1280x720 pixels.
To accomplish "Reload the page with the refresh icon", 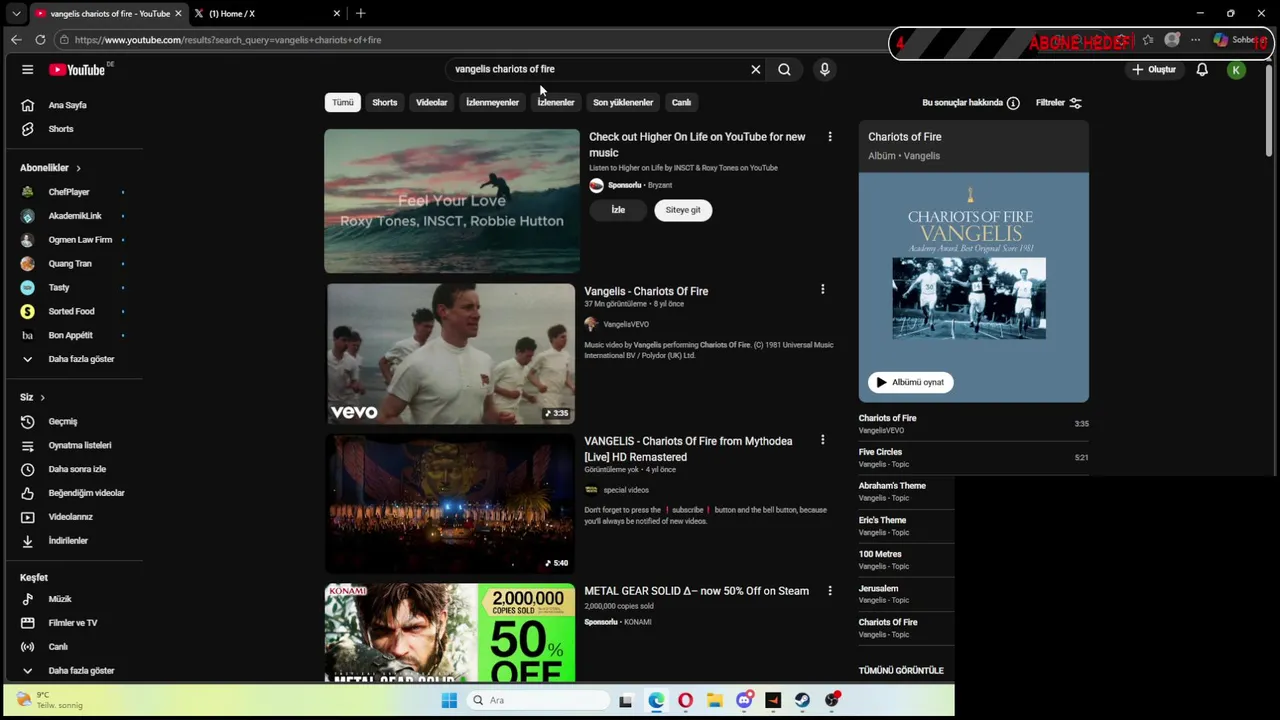I will coord(40,40).
